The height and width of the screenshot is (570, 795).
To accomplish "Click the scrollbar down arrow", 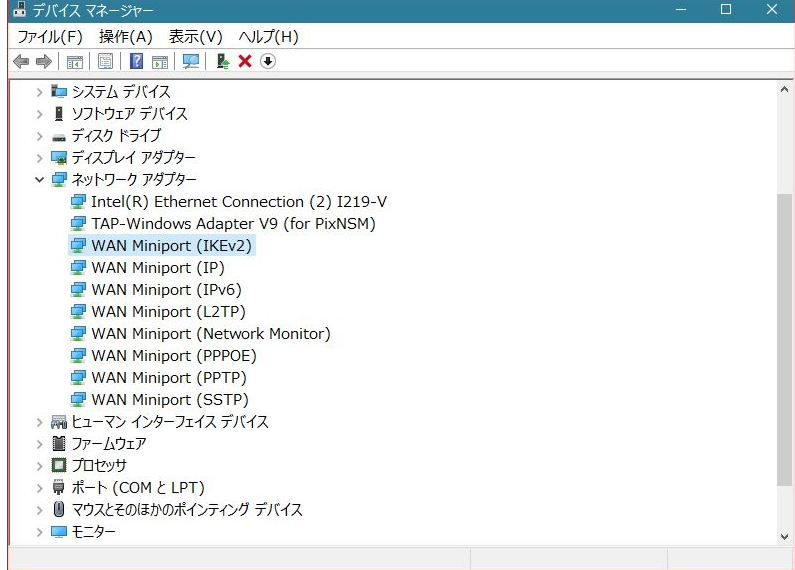I will tap(784, 537).
